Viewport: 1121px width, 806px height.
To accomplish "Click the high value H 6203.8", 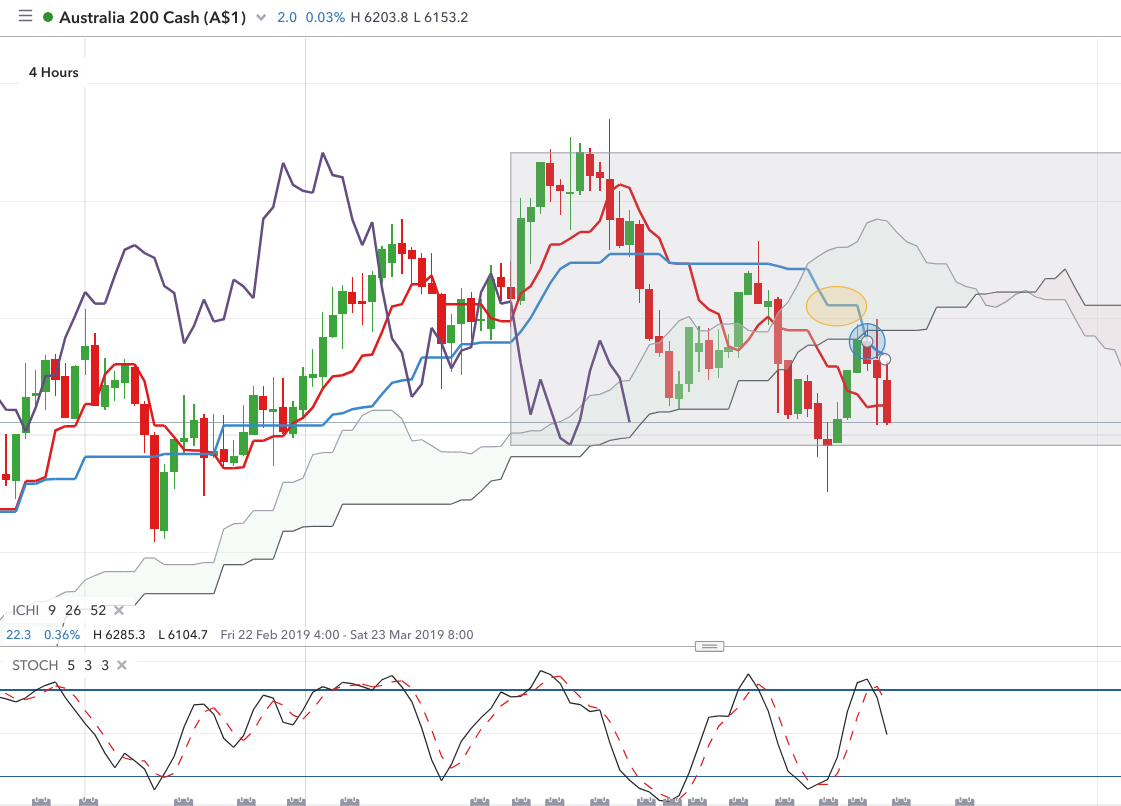I will click(x=379, y=17).
